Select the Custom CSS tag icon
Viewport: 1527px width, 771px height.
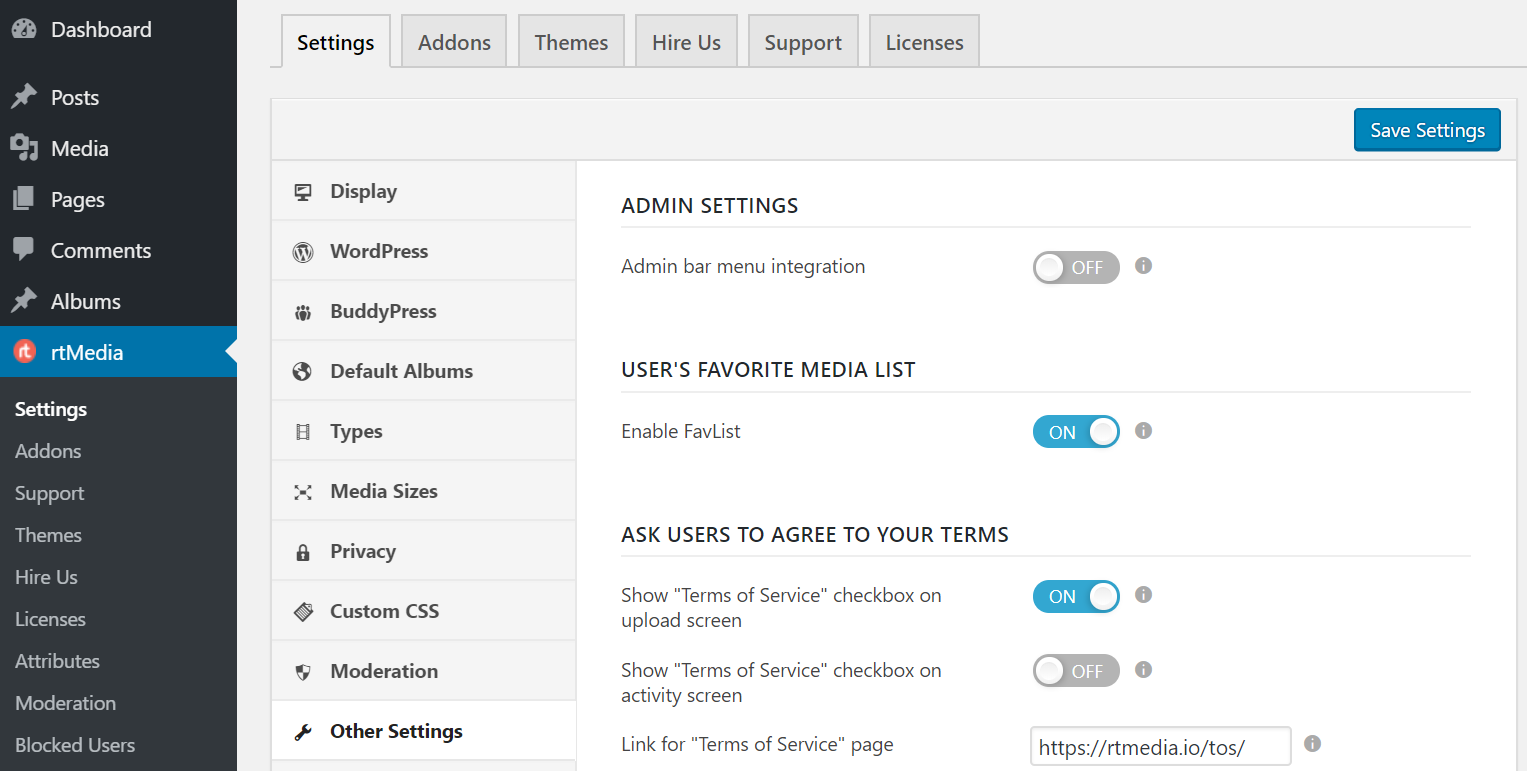[303, 610]
